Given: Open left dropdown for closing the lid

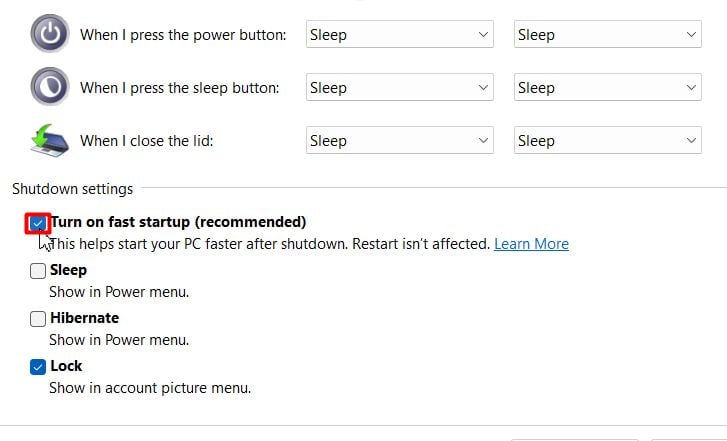Looking at the screenshot, I should coord(400,140).
